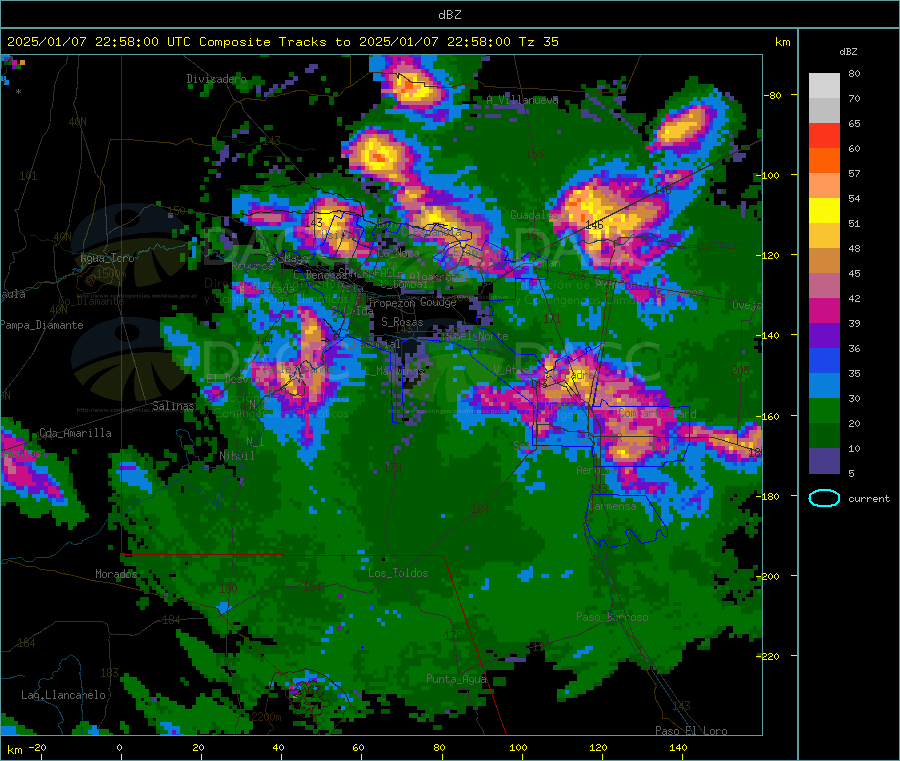
Task: Choose the slate purple 5-10 dBZ swatch
Action: coord(824,461)
